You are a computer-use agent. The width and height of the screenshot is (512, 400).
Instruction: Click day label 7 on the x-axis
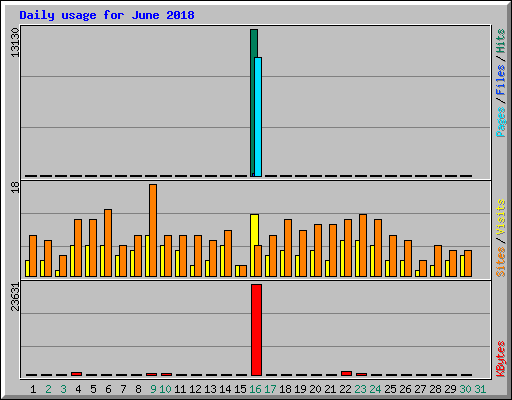click(123, 389)
